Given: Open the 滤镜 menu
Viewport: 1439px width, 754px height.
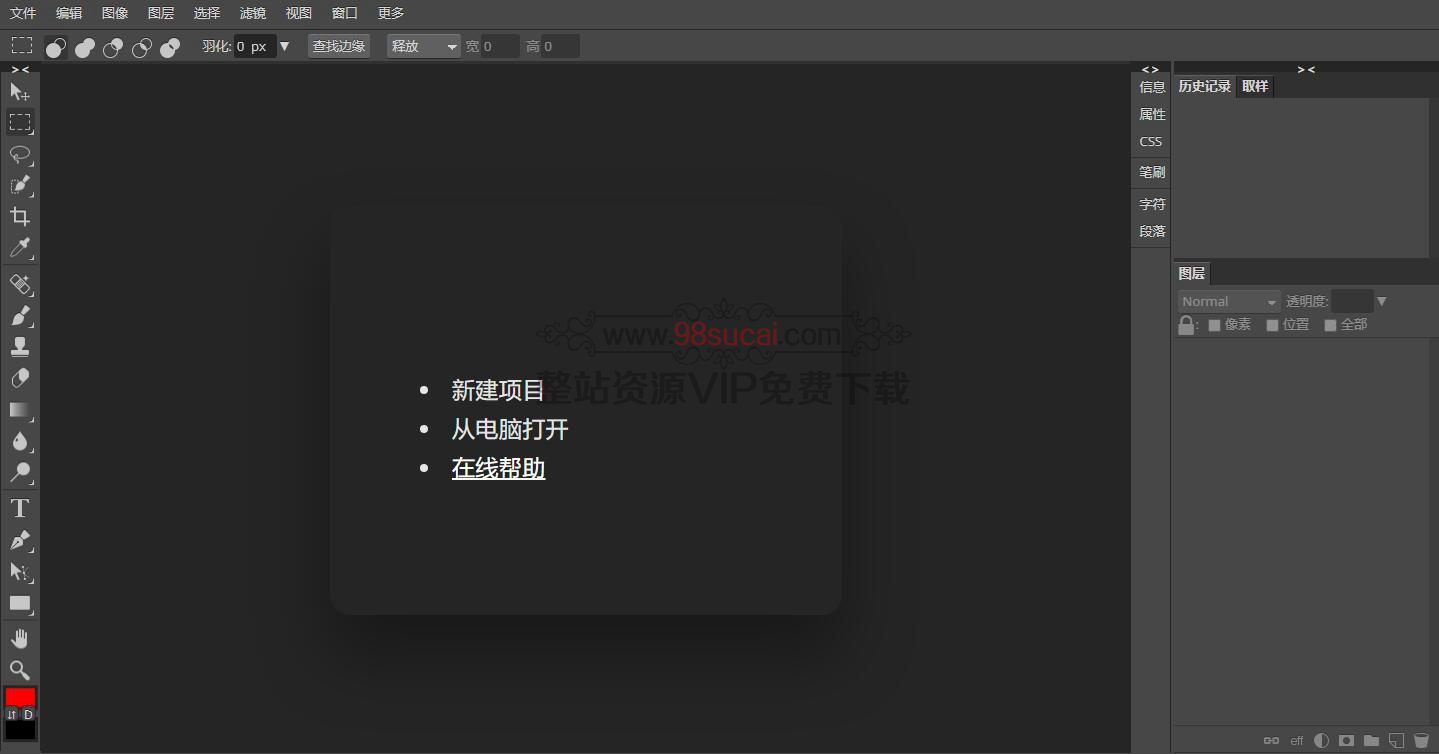Looking at the screenshot, I should pyautogui.click(x=252, y=13).
